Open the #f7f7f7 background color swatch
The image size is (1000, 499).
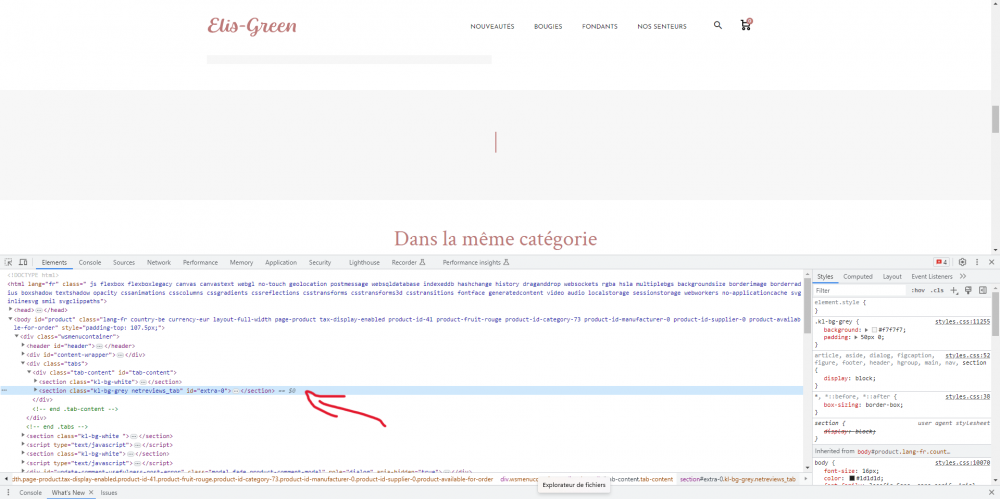[x=875, y=330]
